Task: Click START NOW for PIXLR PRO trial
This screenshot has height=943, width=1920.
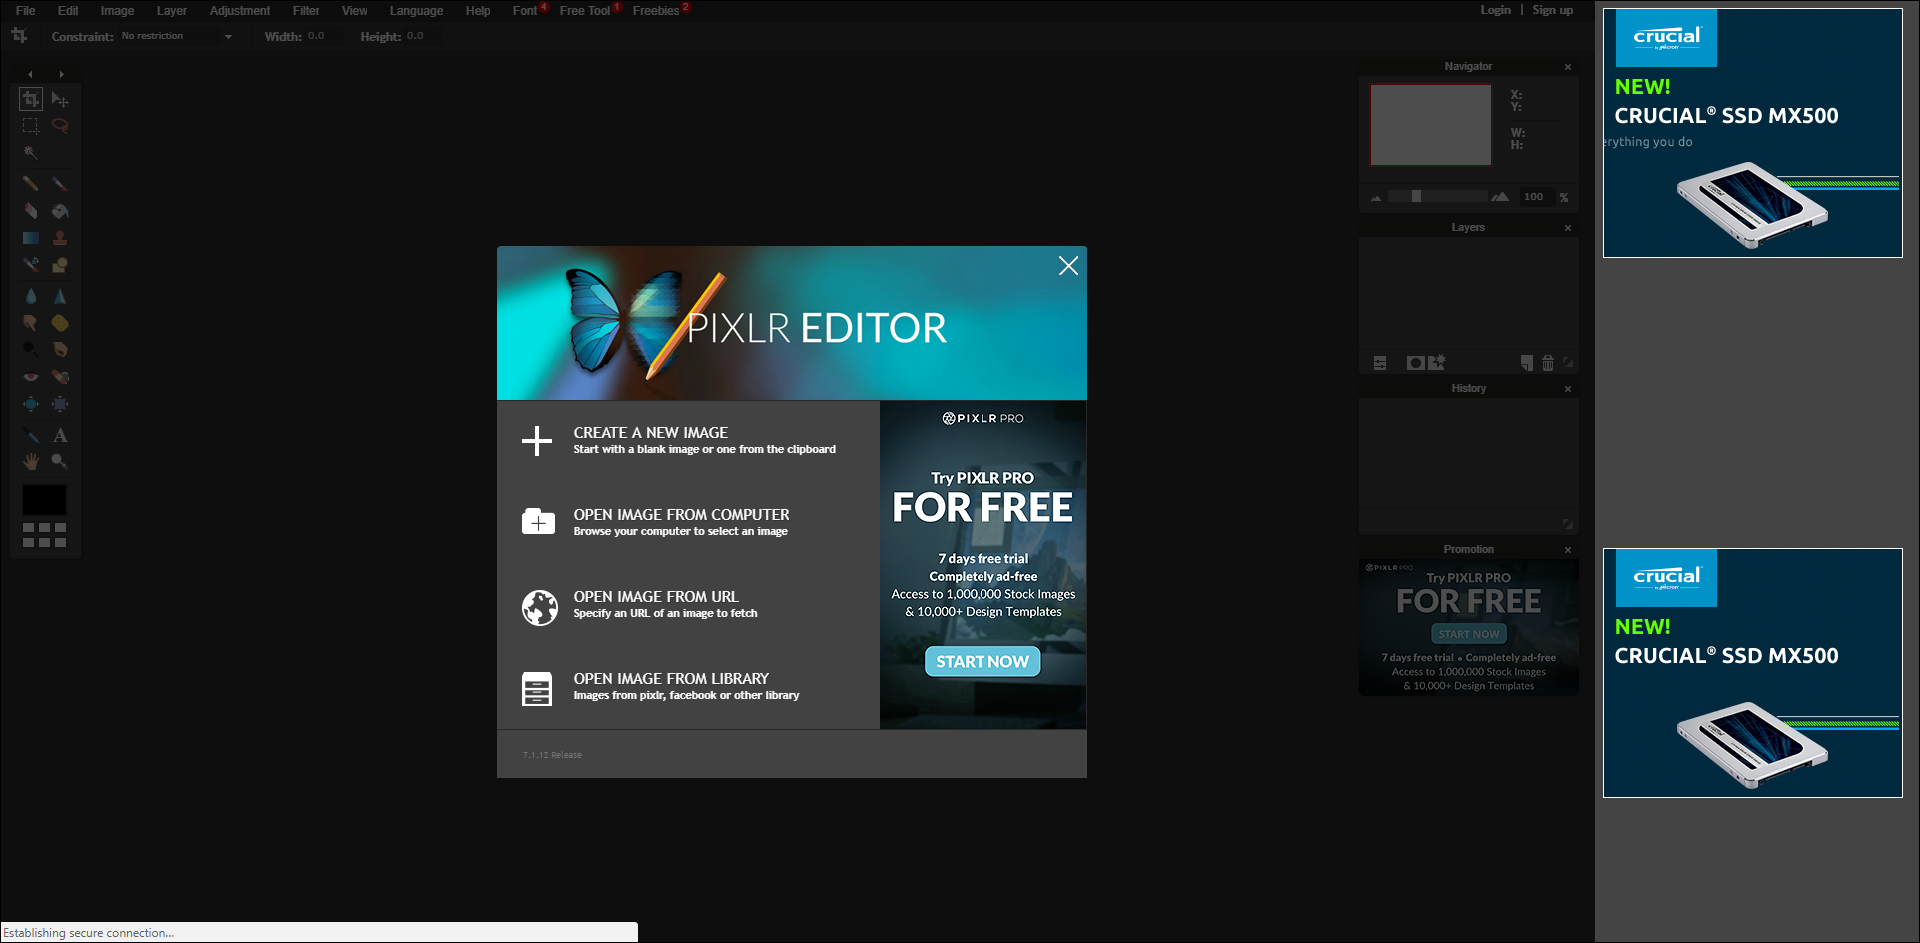Action: point(982,661)
